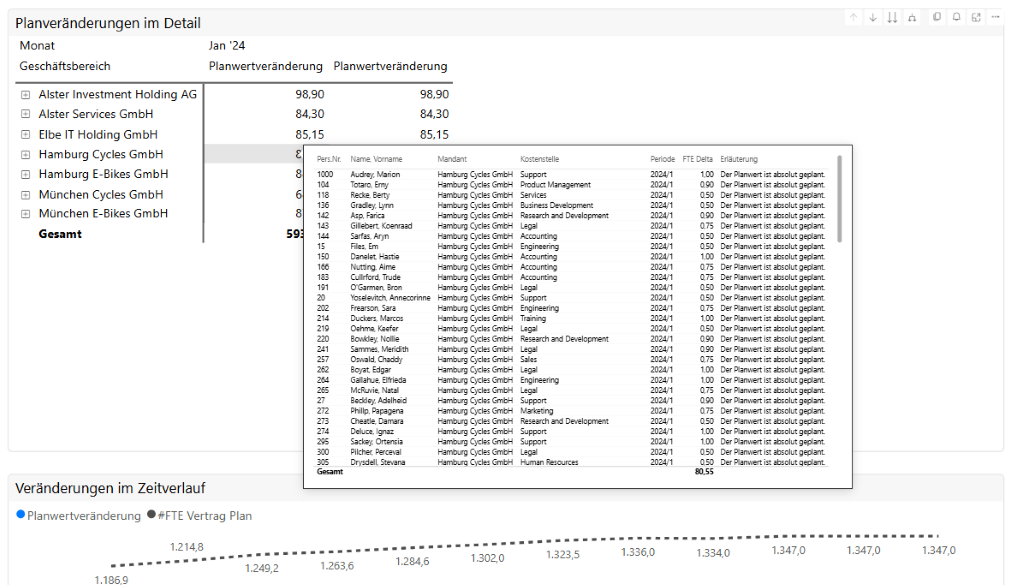This screenshot has width=1024, height=585.
Task: Click Periode column header in tooltip
Action: tap(662, 159)
